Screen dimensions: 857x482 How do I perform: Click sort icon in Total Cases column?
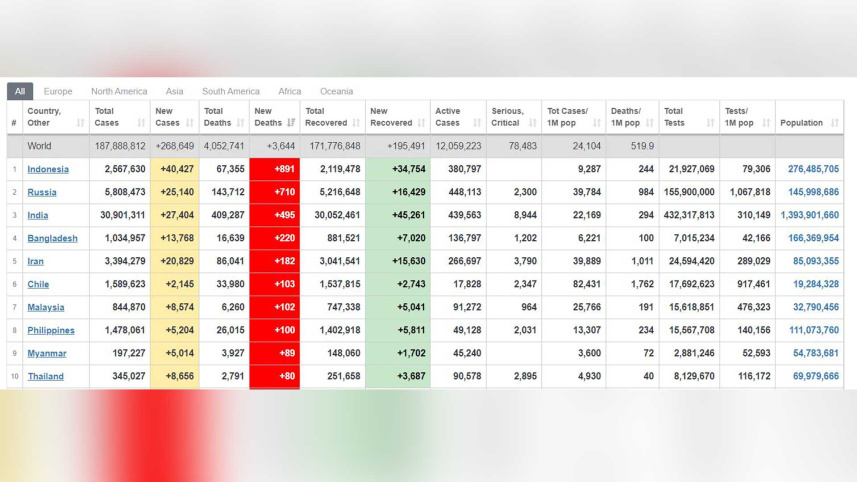click(x=141, y=123)
